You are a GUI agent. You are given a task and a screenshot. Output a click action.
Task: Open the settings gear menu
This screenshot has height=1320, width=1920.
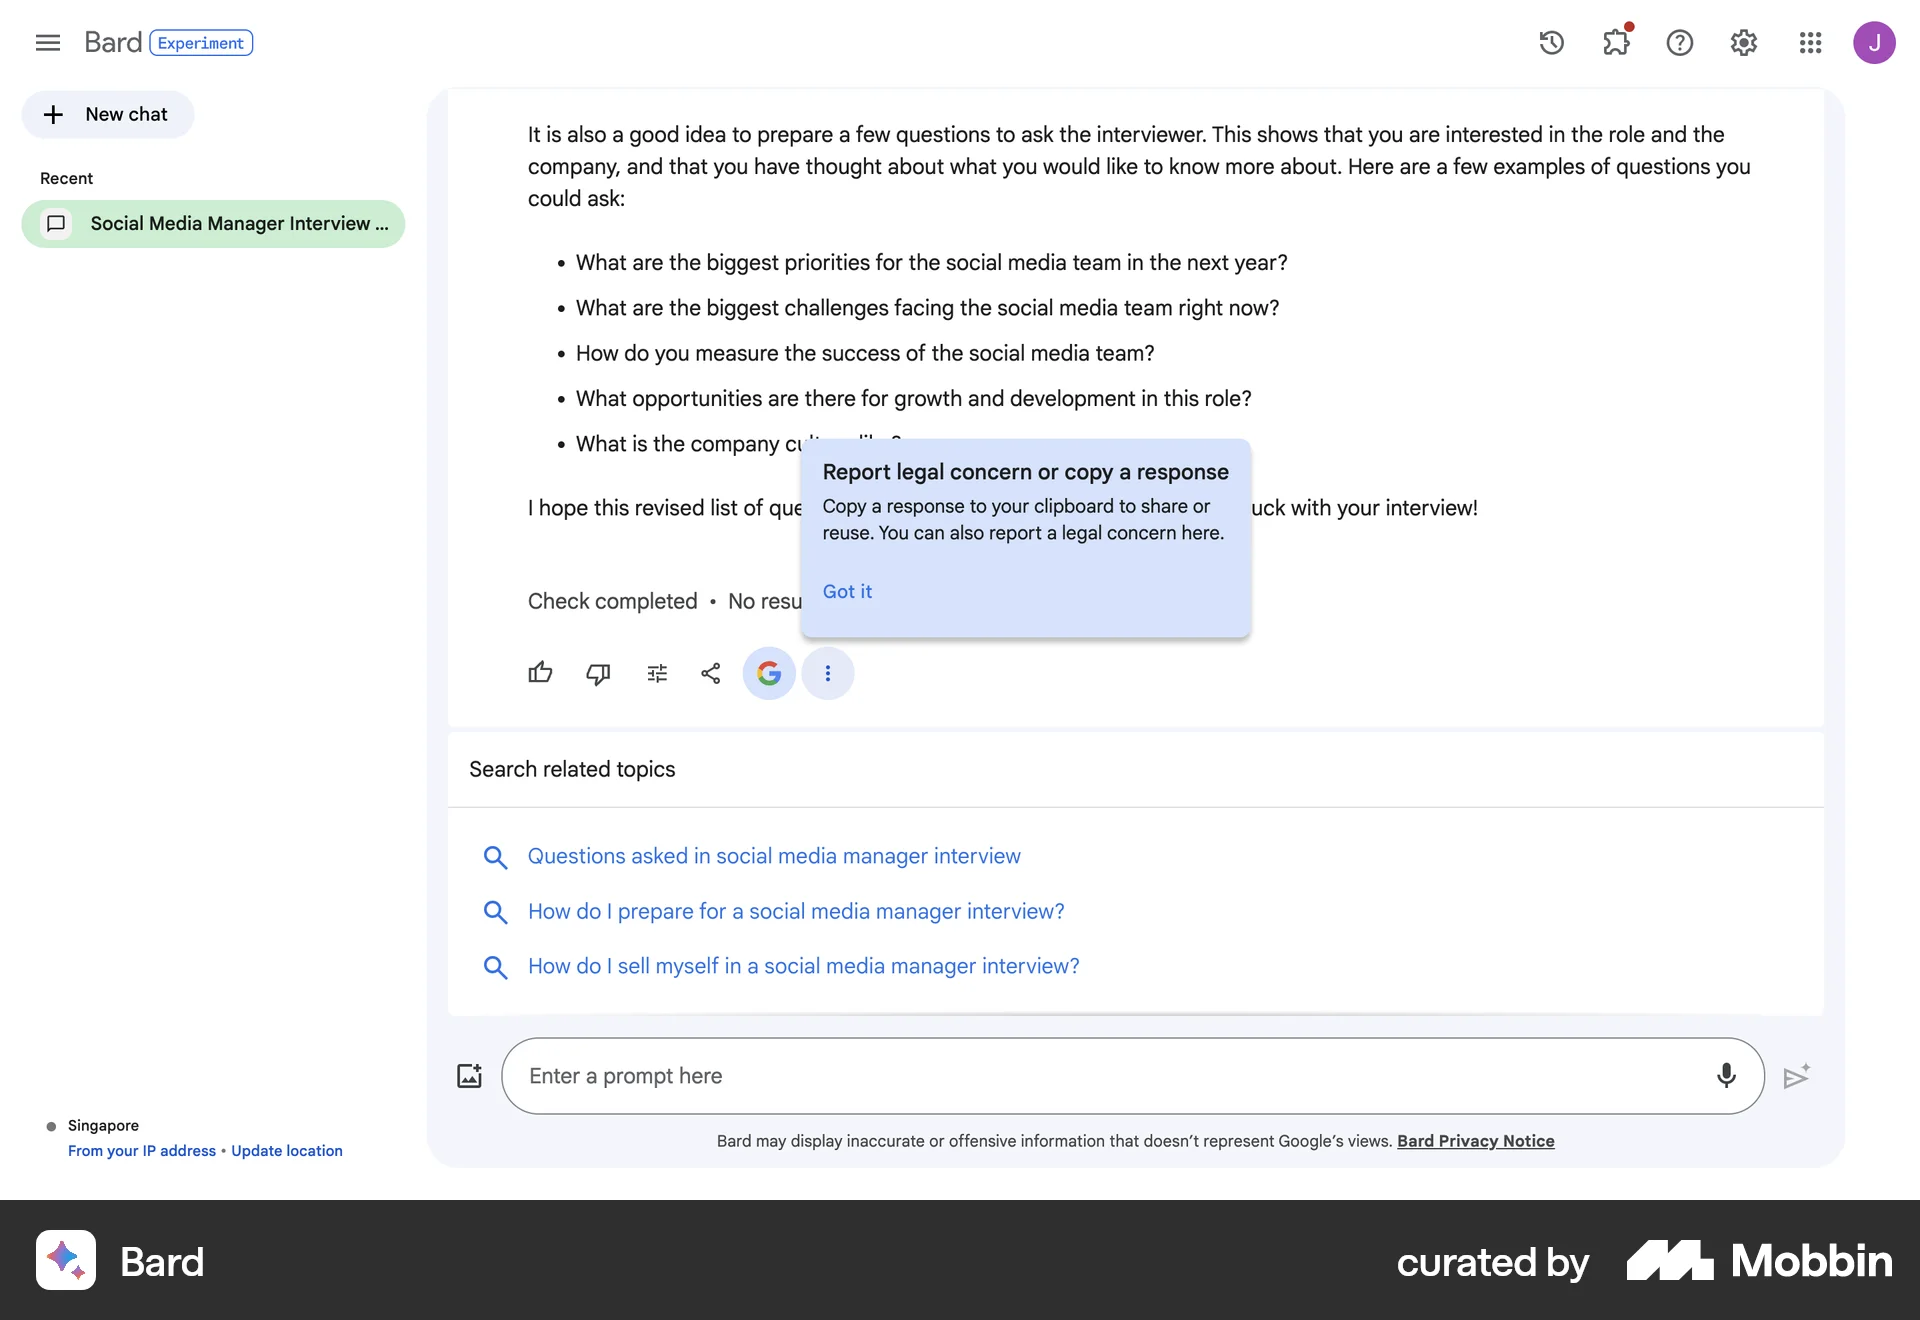(1744, 43)
